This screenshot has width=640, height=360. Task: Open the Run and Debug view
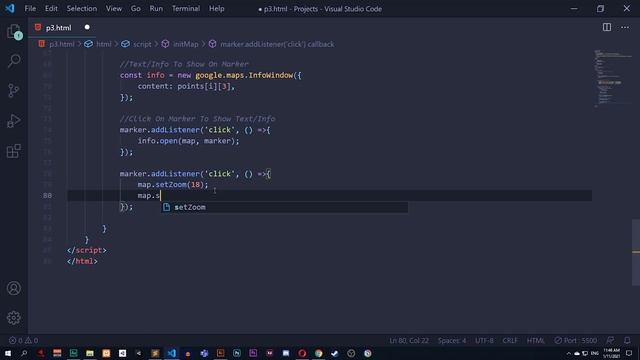pyautogui.click(x=14, y=121)
